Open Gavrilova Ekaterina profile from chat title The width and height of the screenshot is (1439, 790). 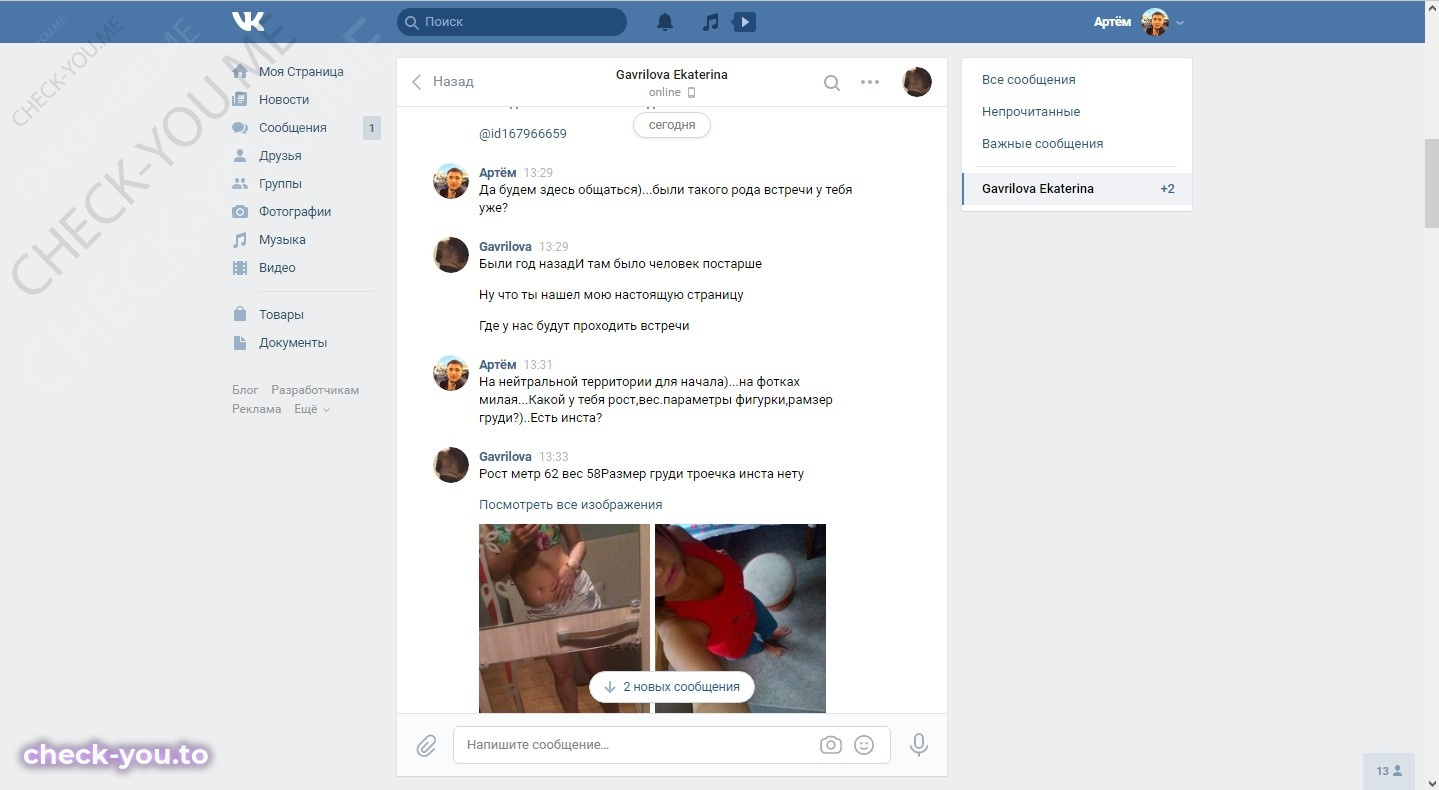[x=672, y=75]
